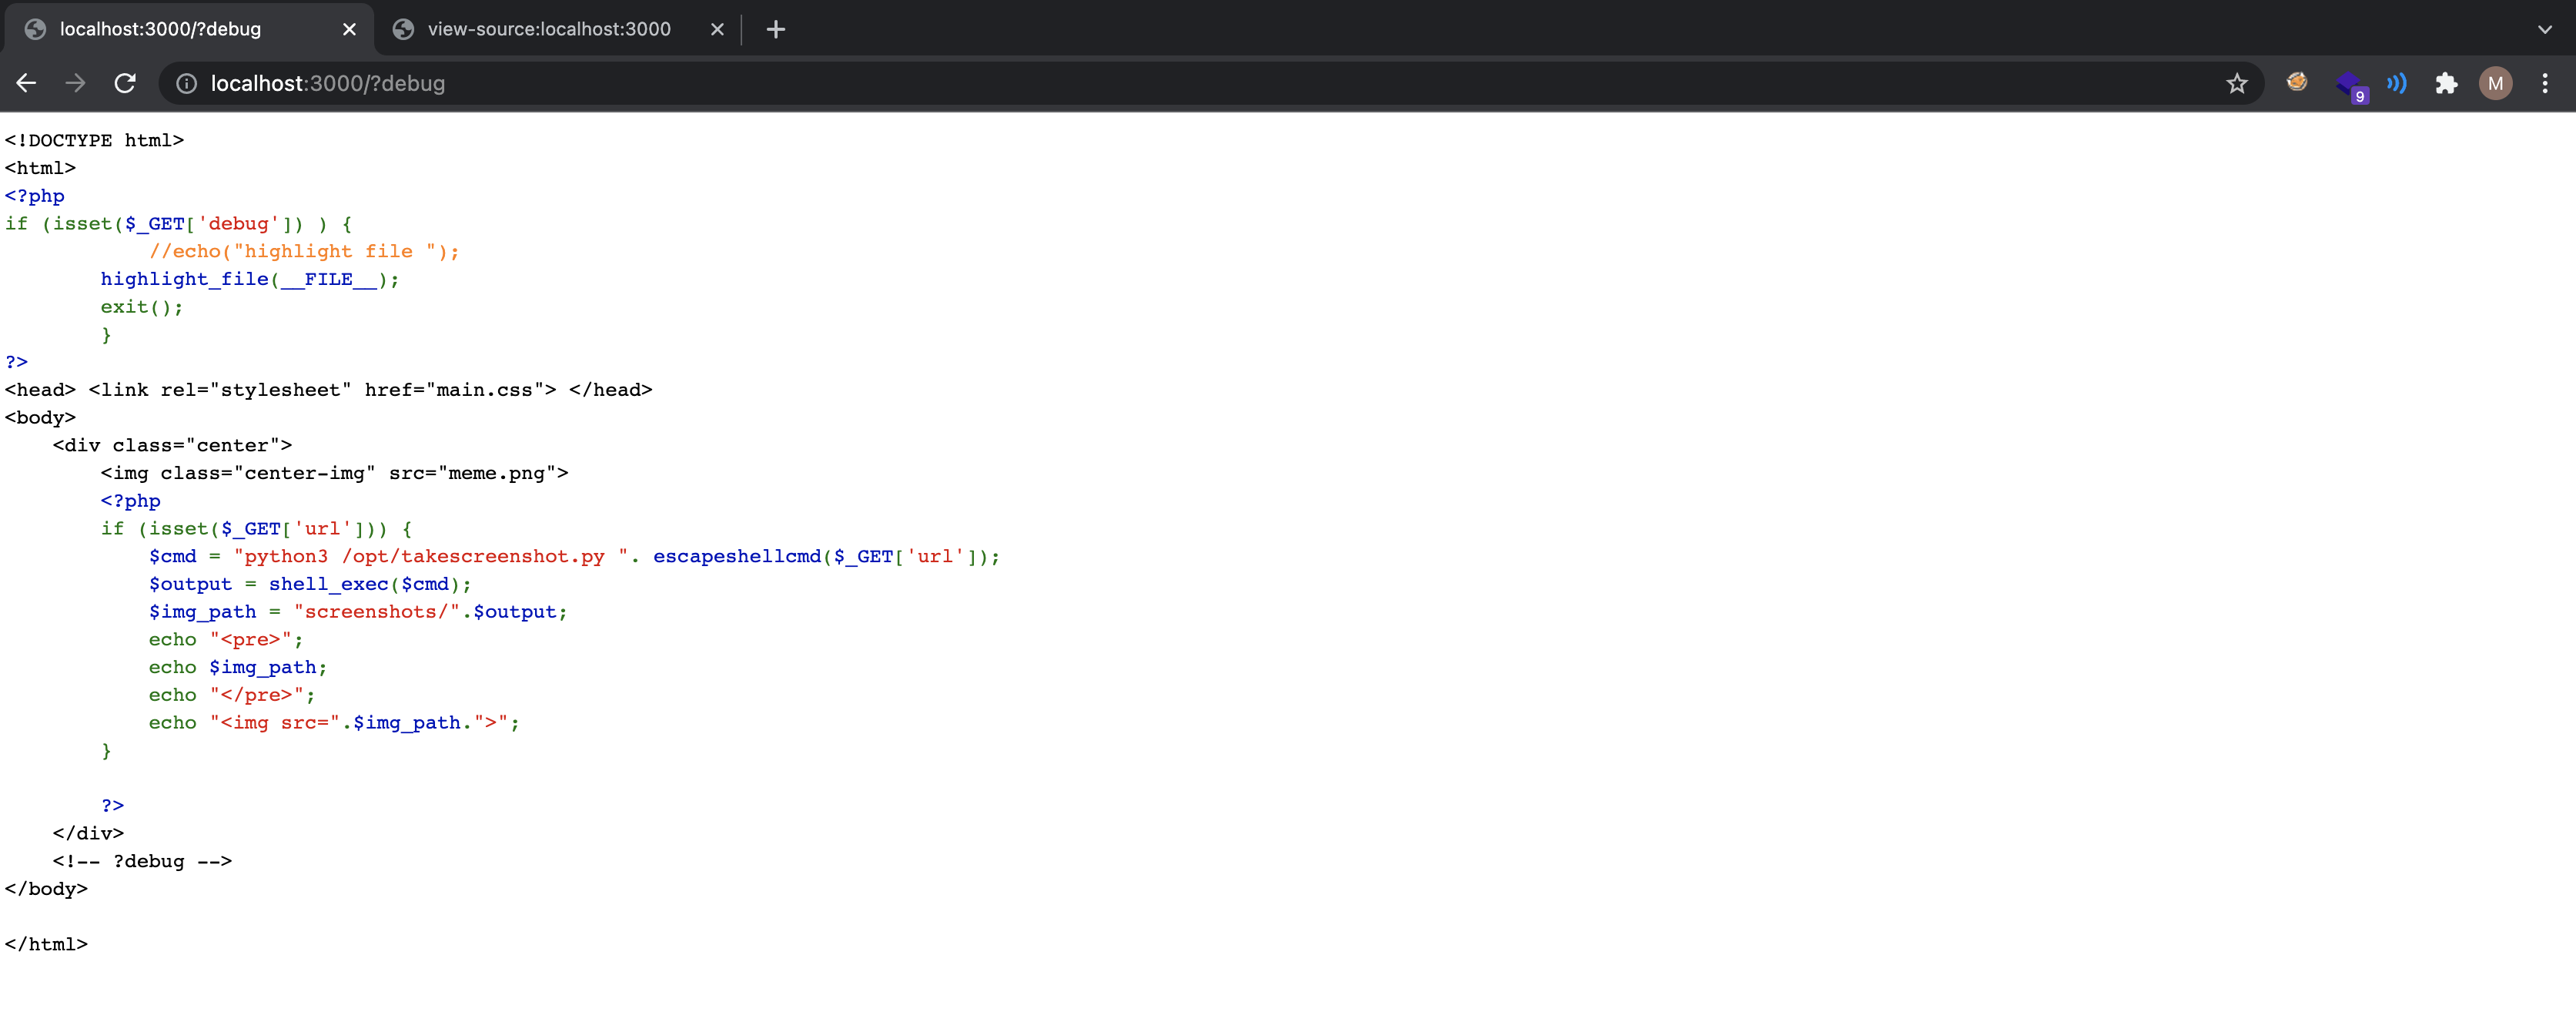
Task: Open the orange extension icon in toolbar
Action: 2297,83
